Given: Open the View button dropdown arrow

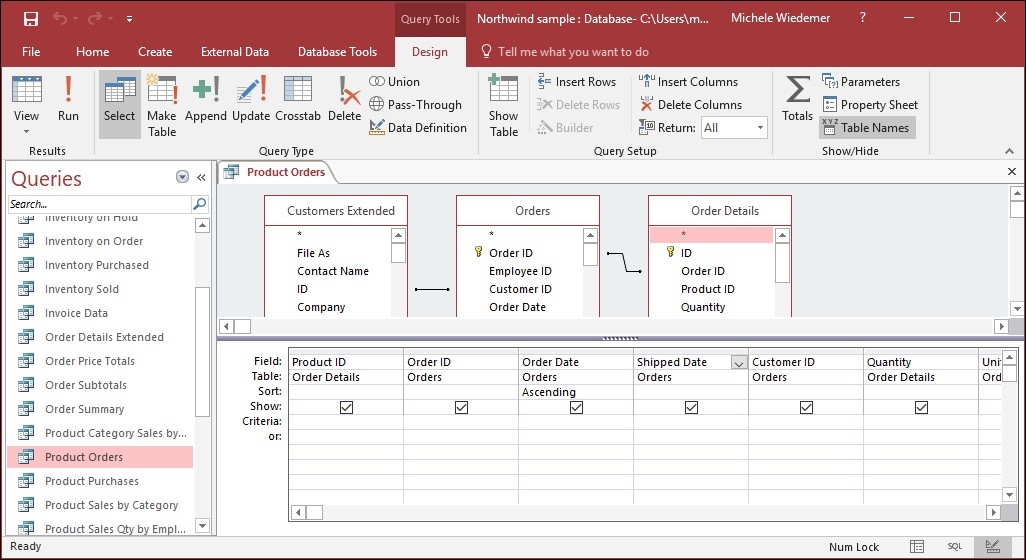Looking at the screenshot, I should coord(26,131).
